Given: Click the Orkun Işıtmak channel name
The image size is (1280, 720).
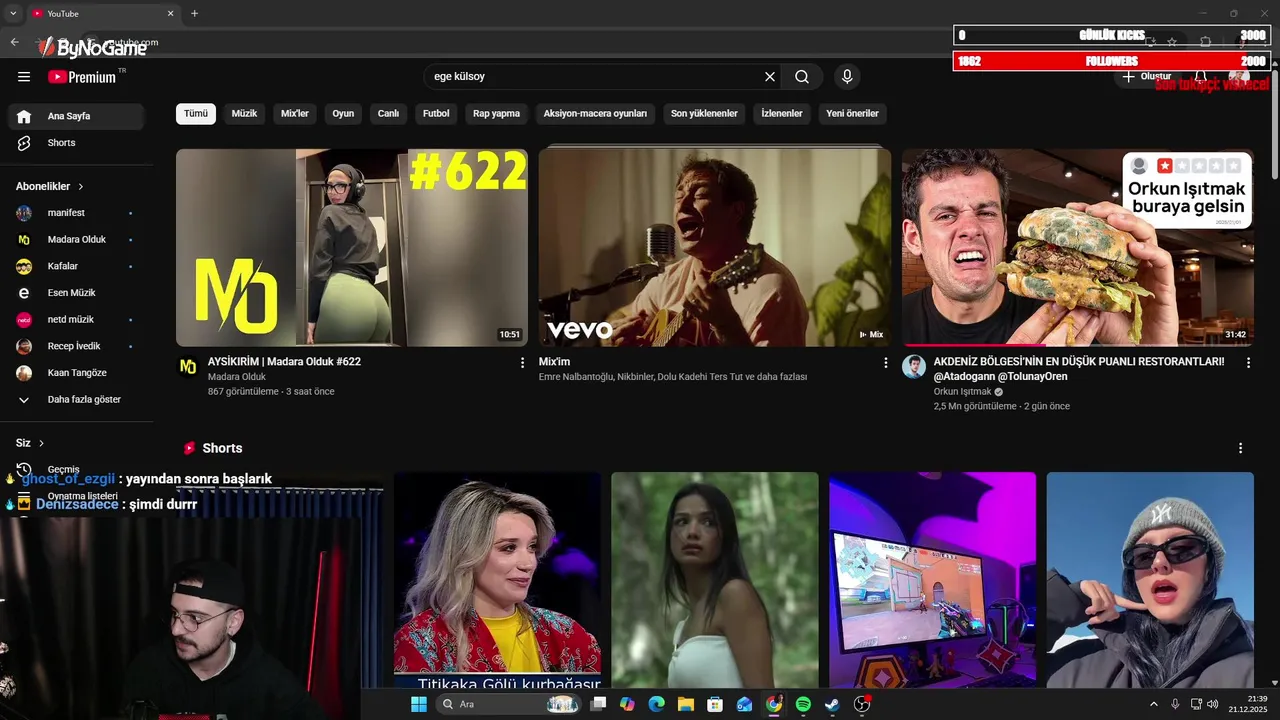Looking at the screenshot, I should (962, 392).
